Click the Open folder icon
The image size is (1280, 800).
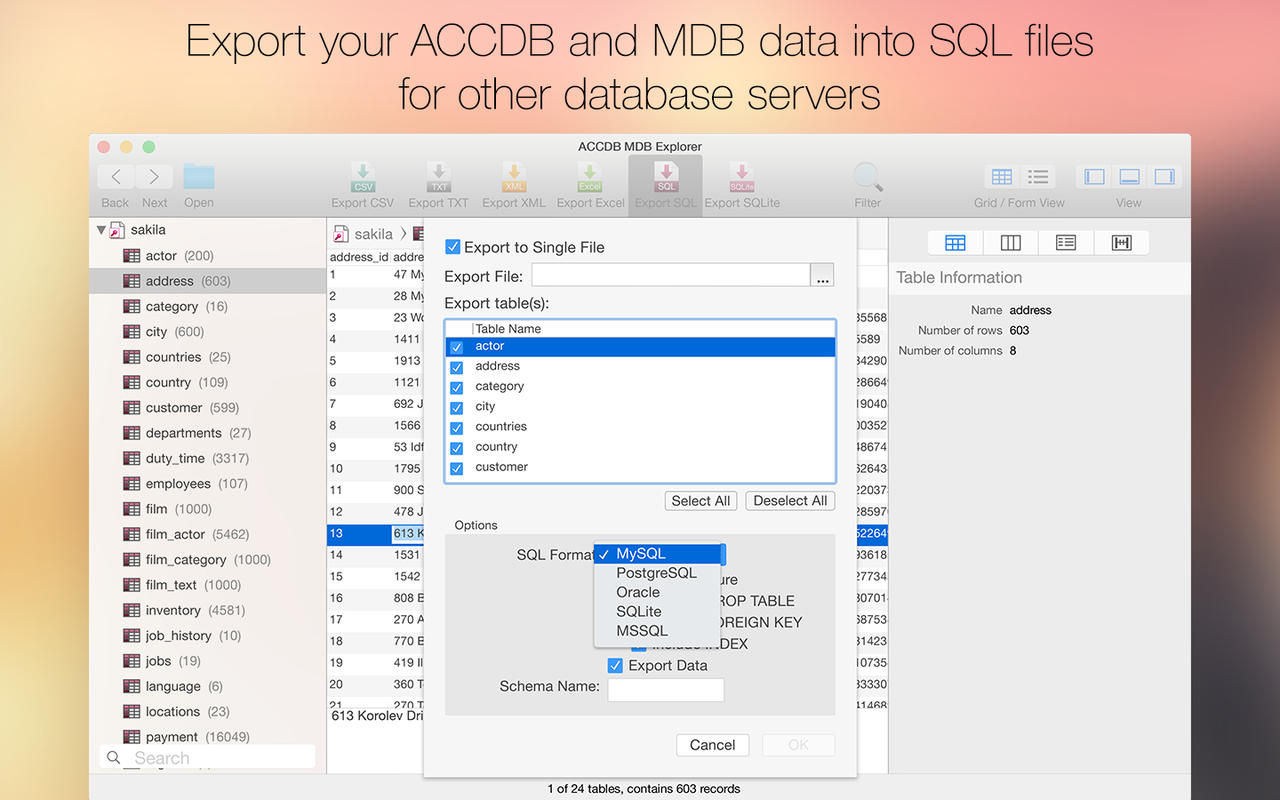(x=199, y=178)
